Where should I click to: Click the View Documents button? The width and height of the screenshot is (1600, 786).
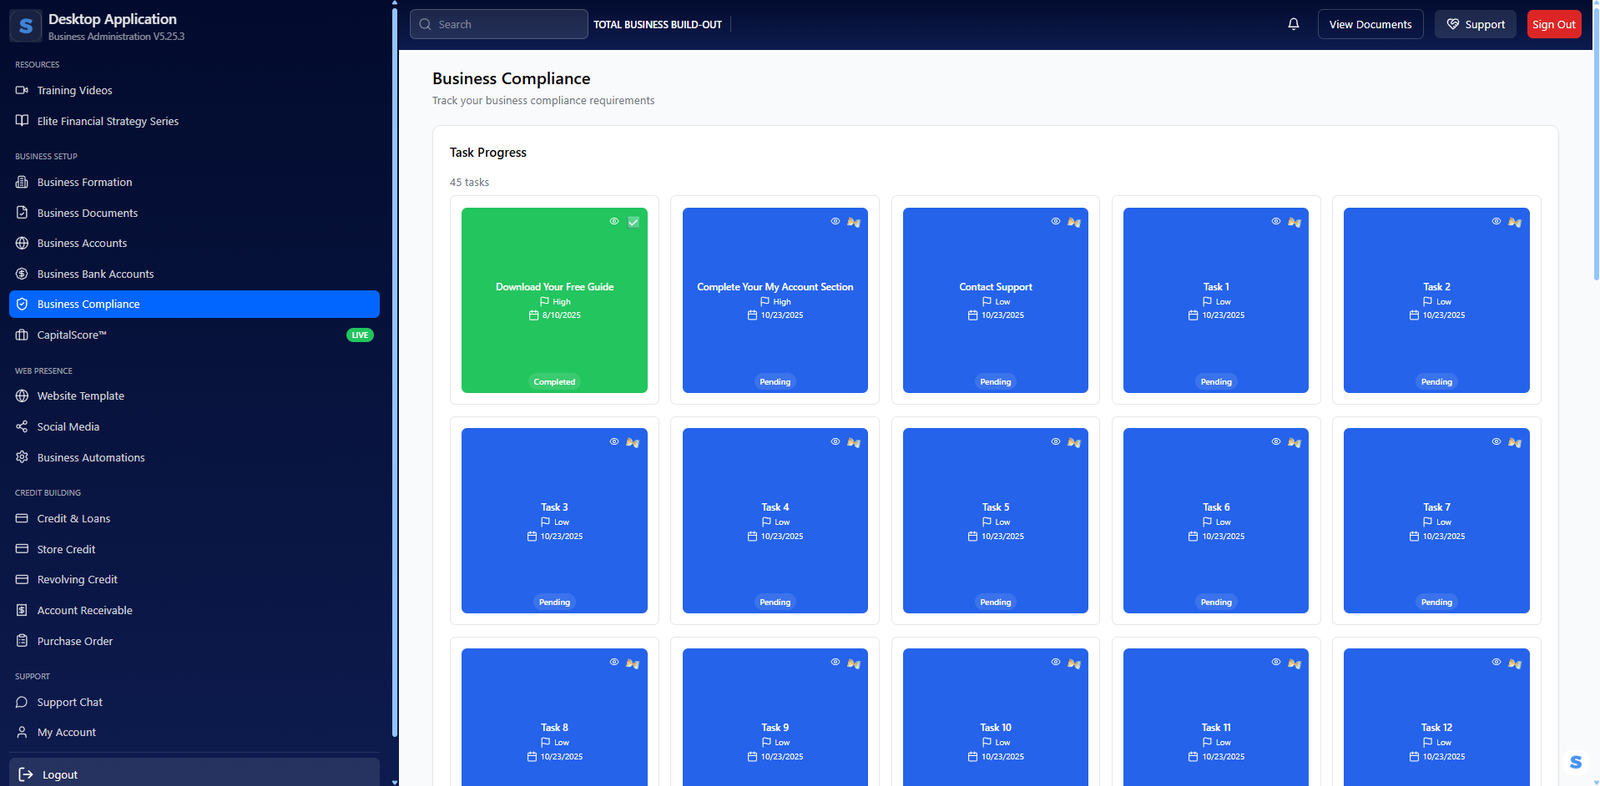[x=1370, y=24]
